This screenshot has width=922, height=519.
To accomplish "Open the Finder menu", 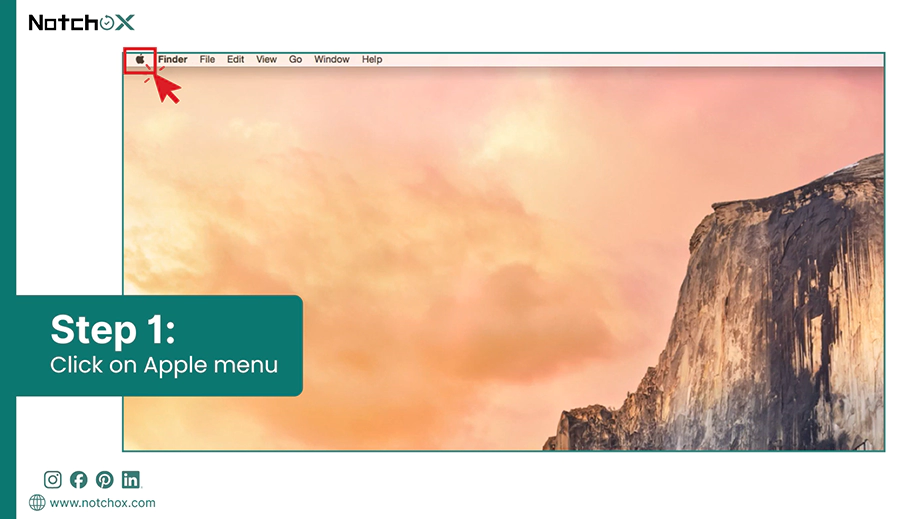I will 172,59.
